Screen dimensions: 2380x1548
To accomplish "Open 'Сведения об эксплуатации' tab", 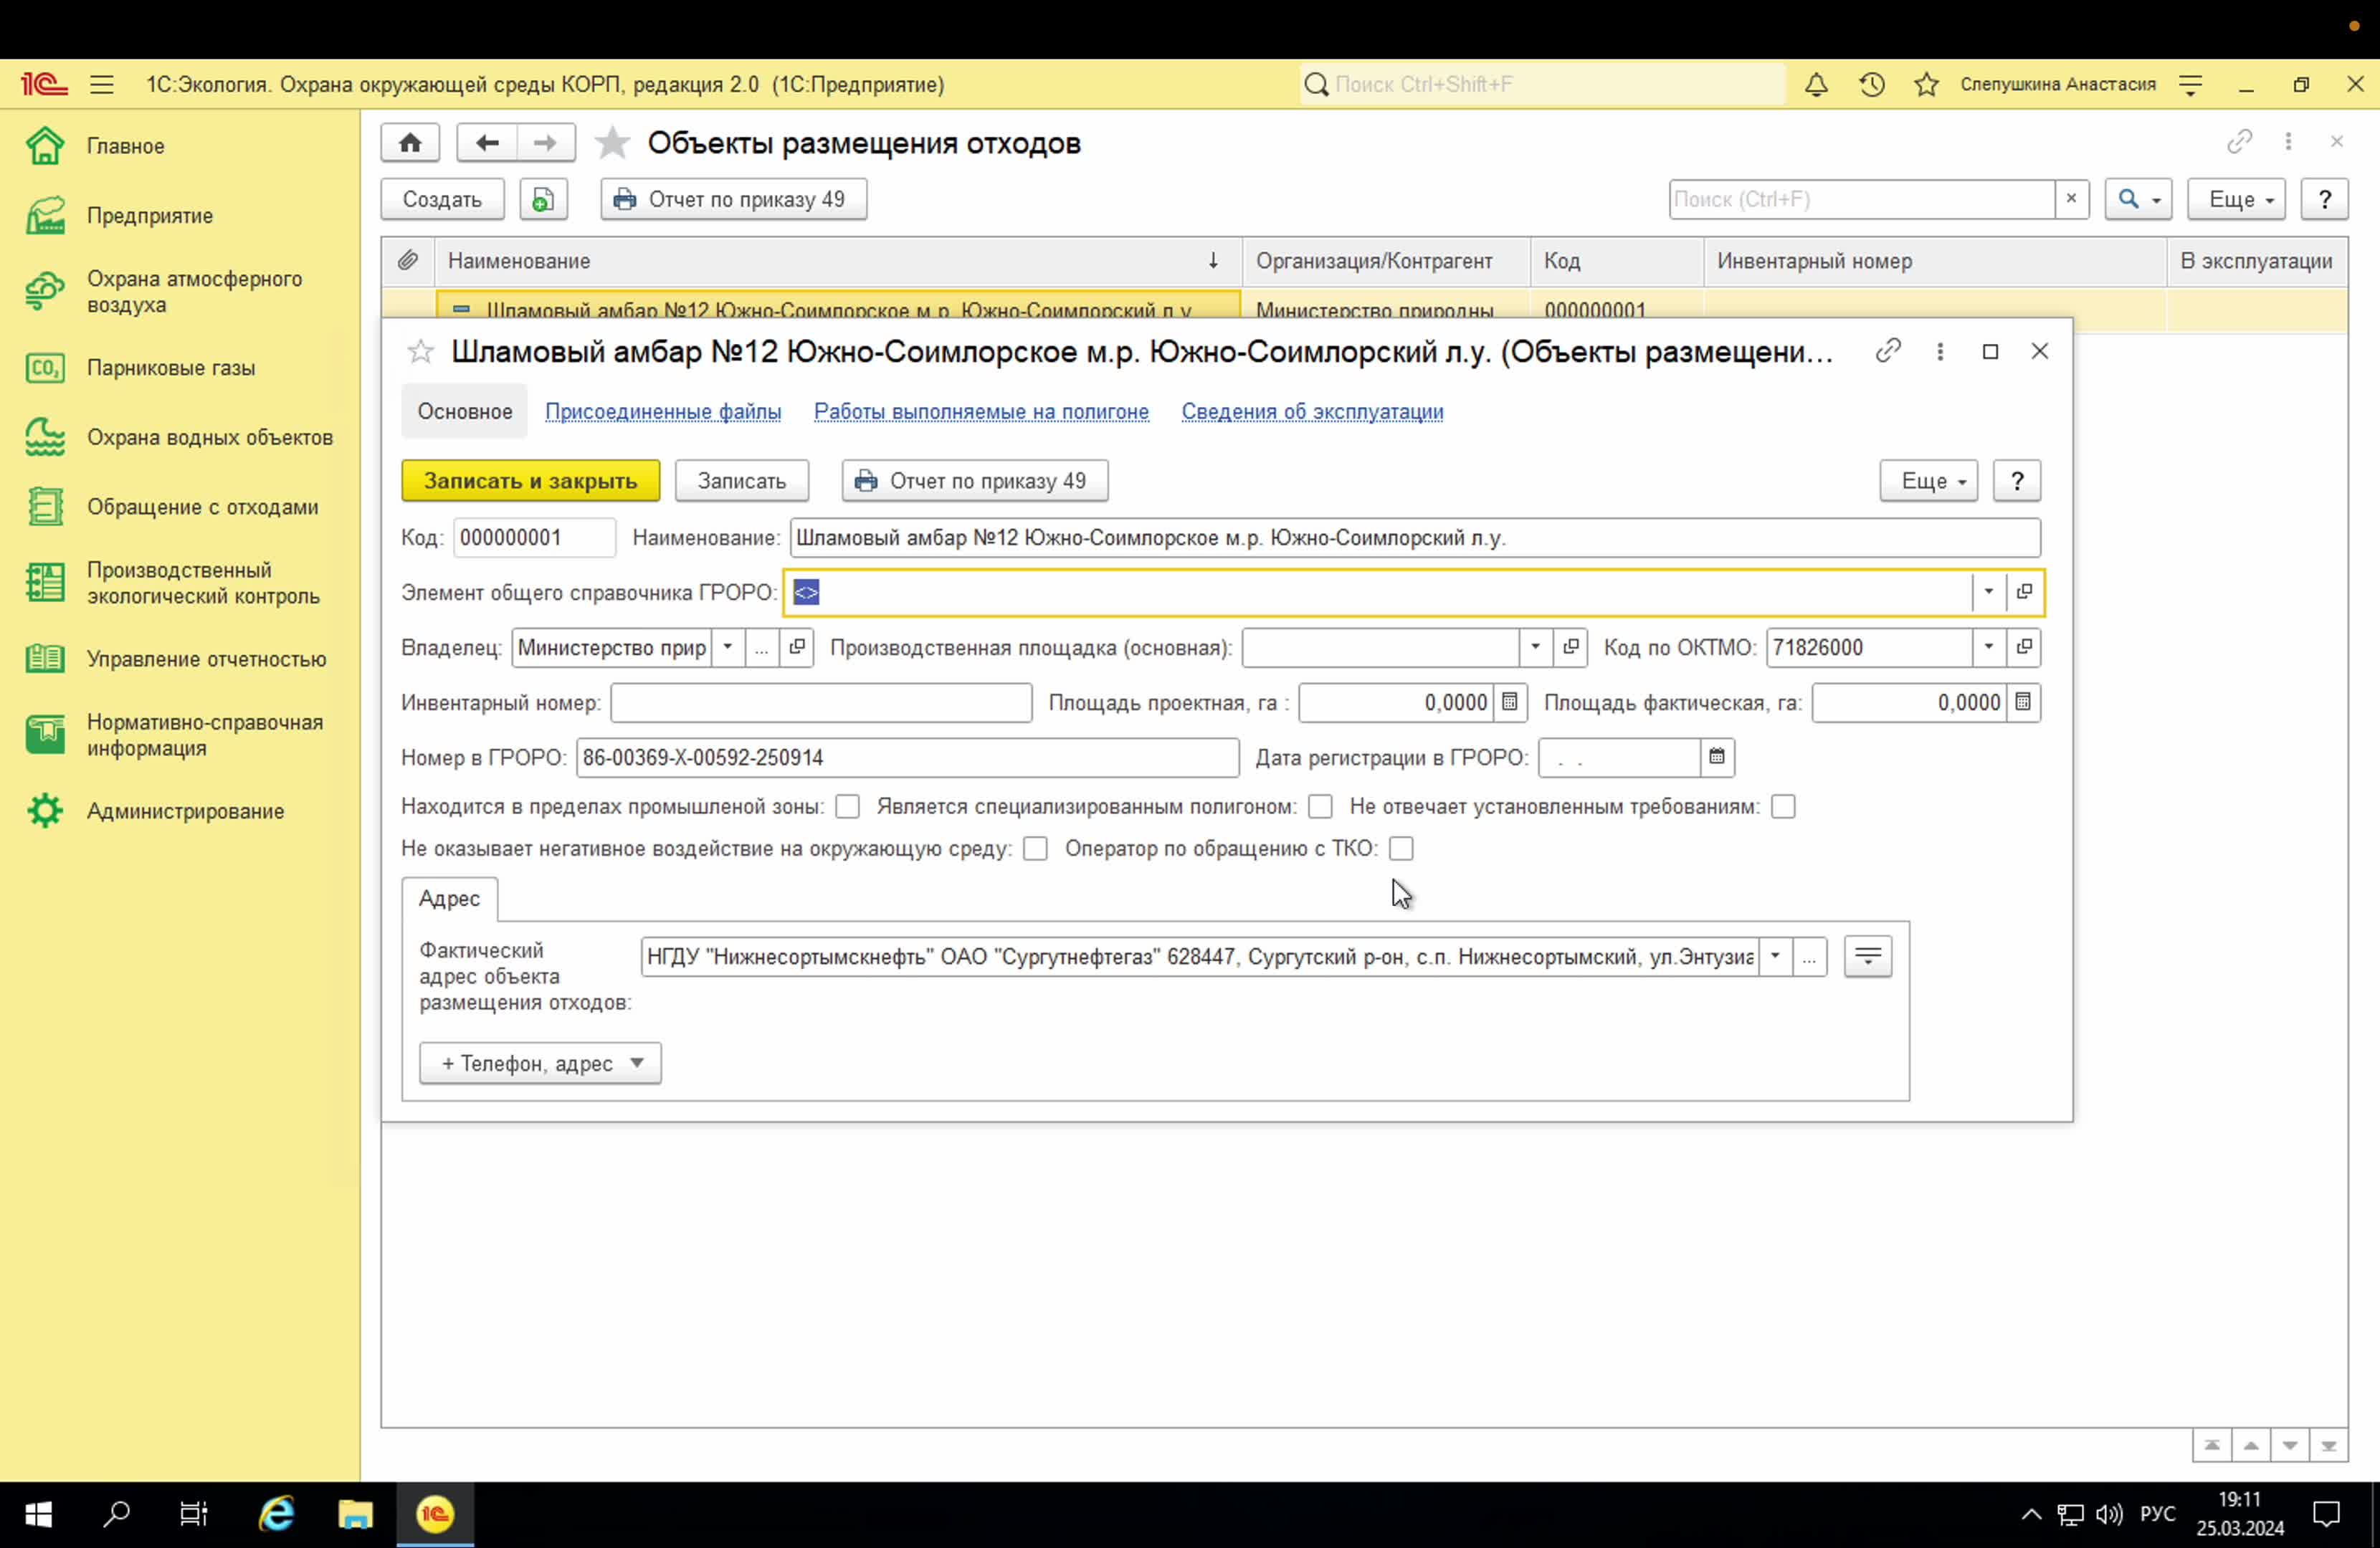I will [1312, 411].
